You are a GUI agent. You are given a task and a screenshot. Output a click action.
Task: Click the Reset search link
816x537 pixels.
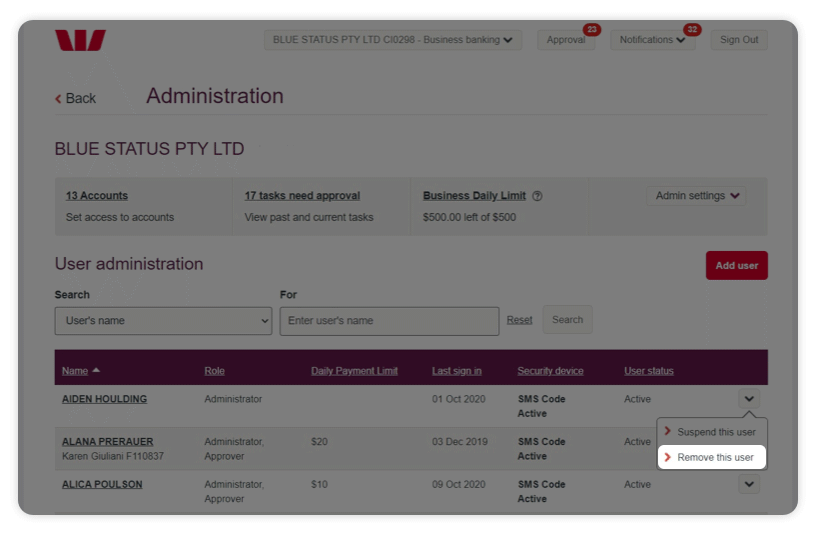tap(519, 320)
